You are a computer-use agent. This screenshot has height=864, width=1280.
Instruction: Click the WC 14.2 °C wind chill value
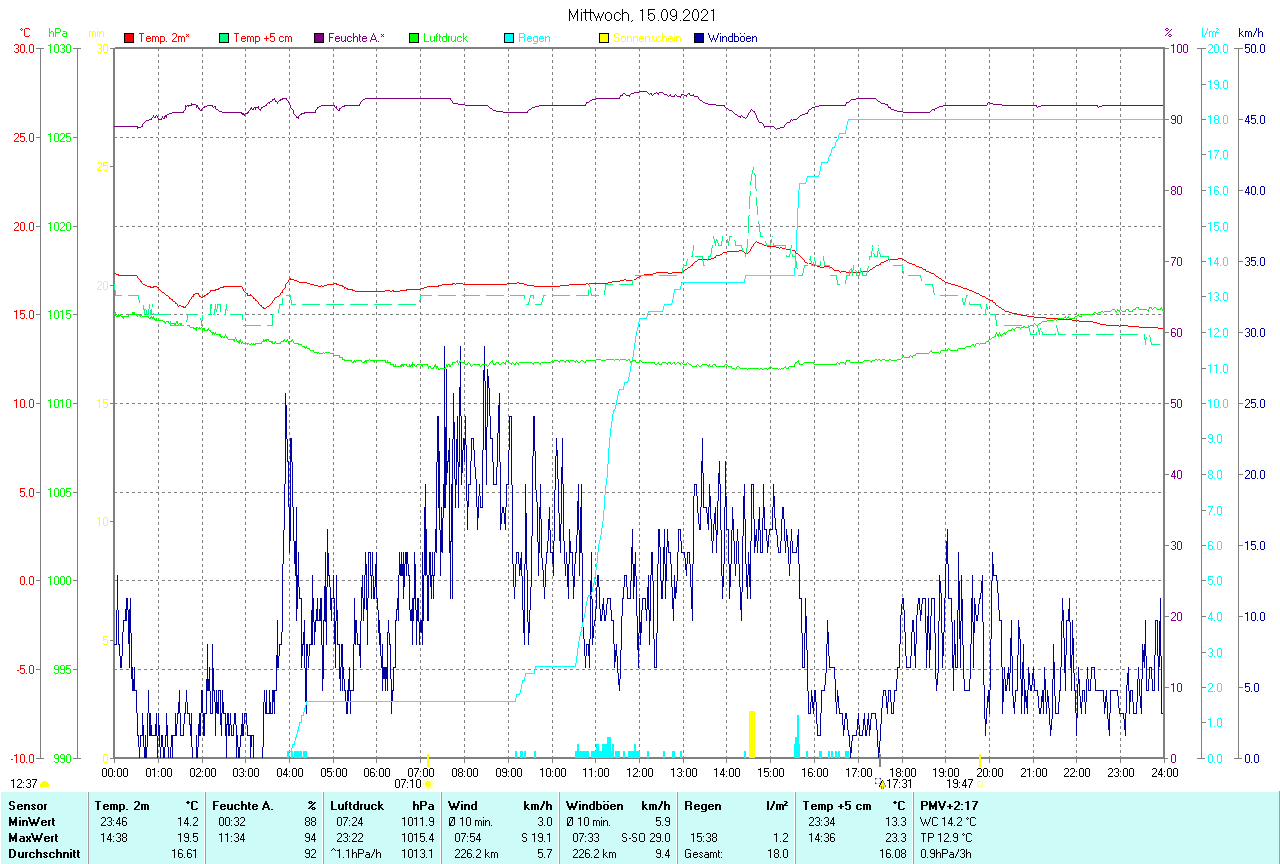click(x=949, y=821)
